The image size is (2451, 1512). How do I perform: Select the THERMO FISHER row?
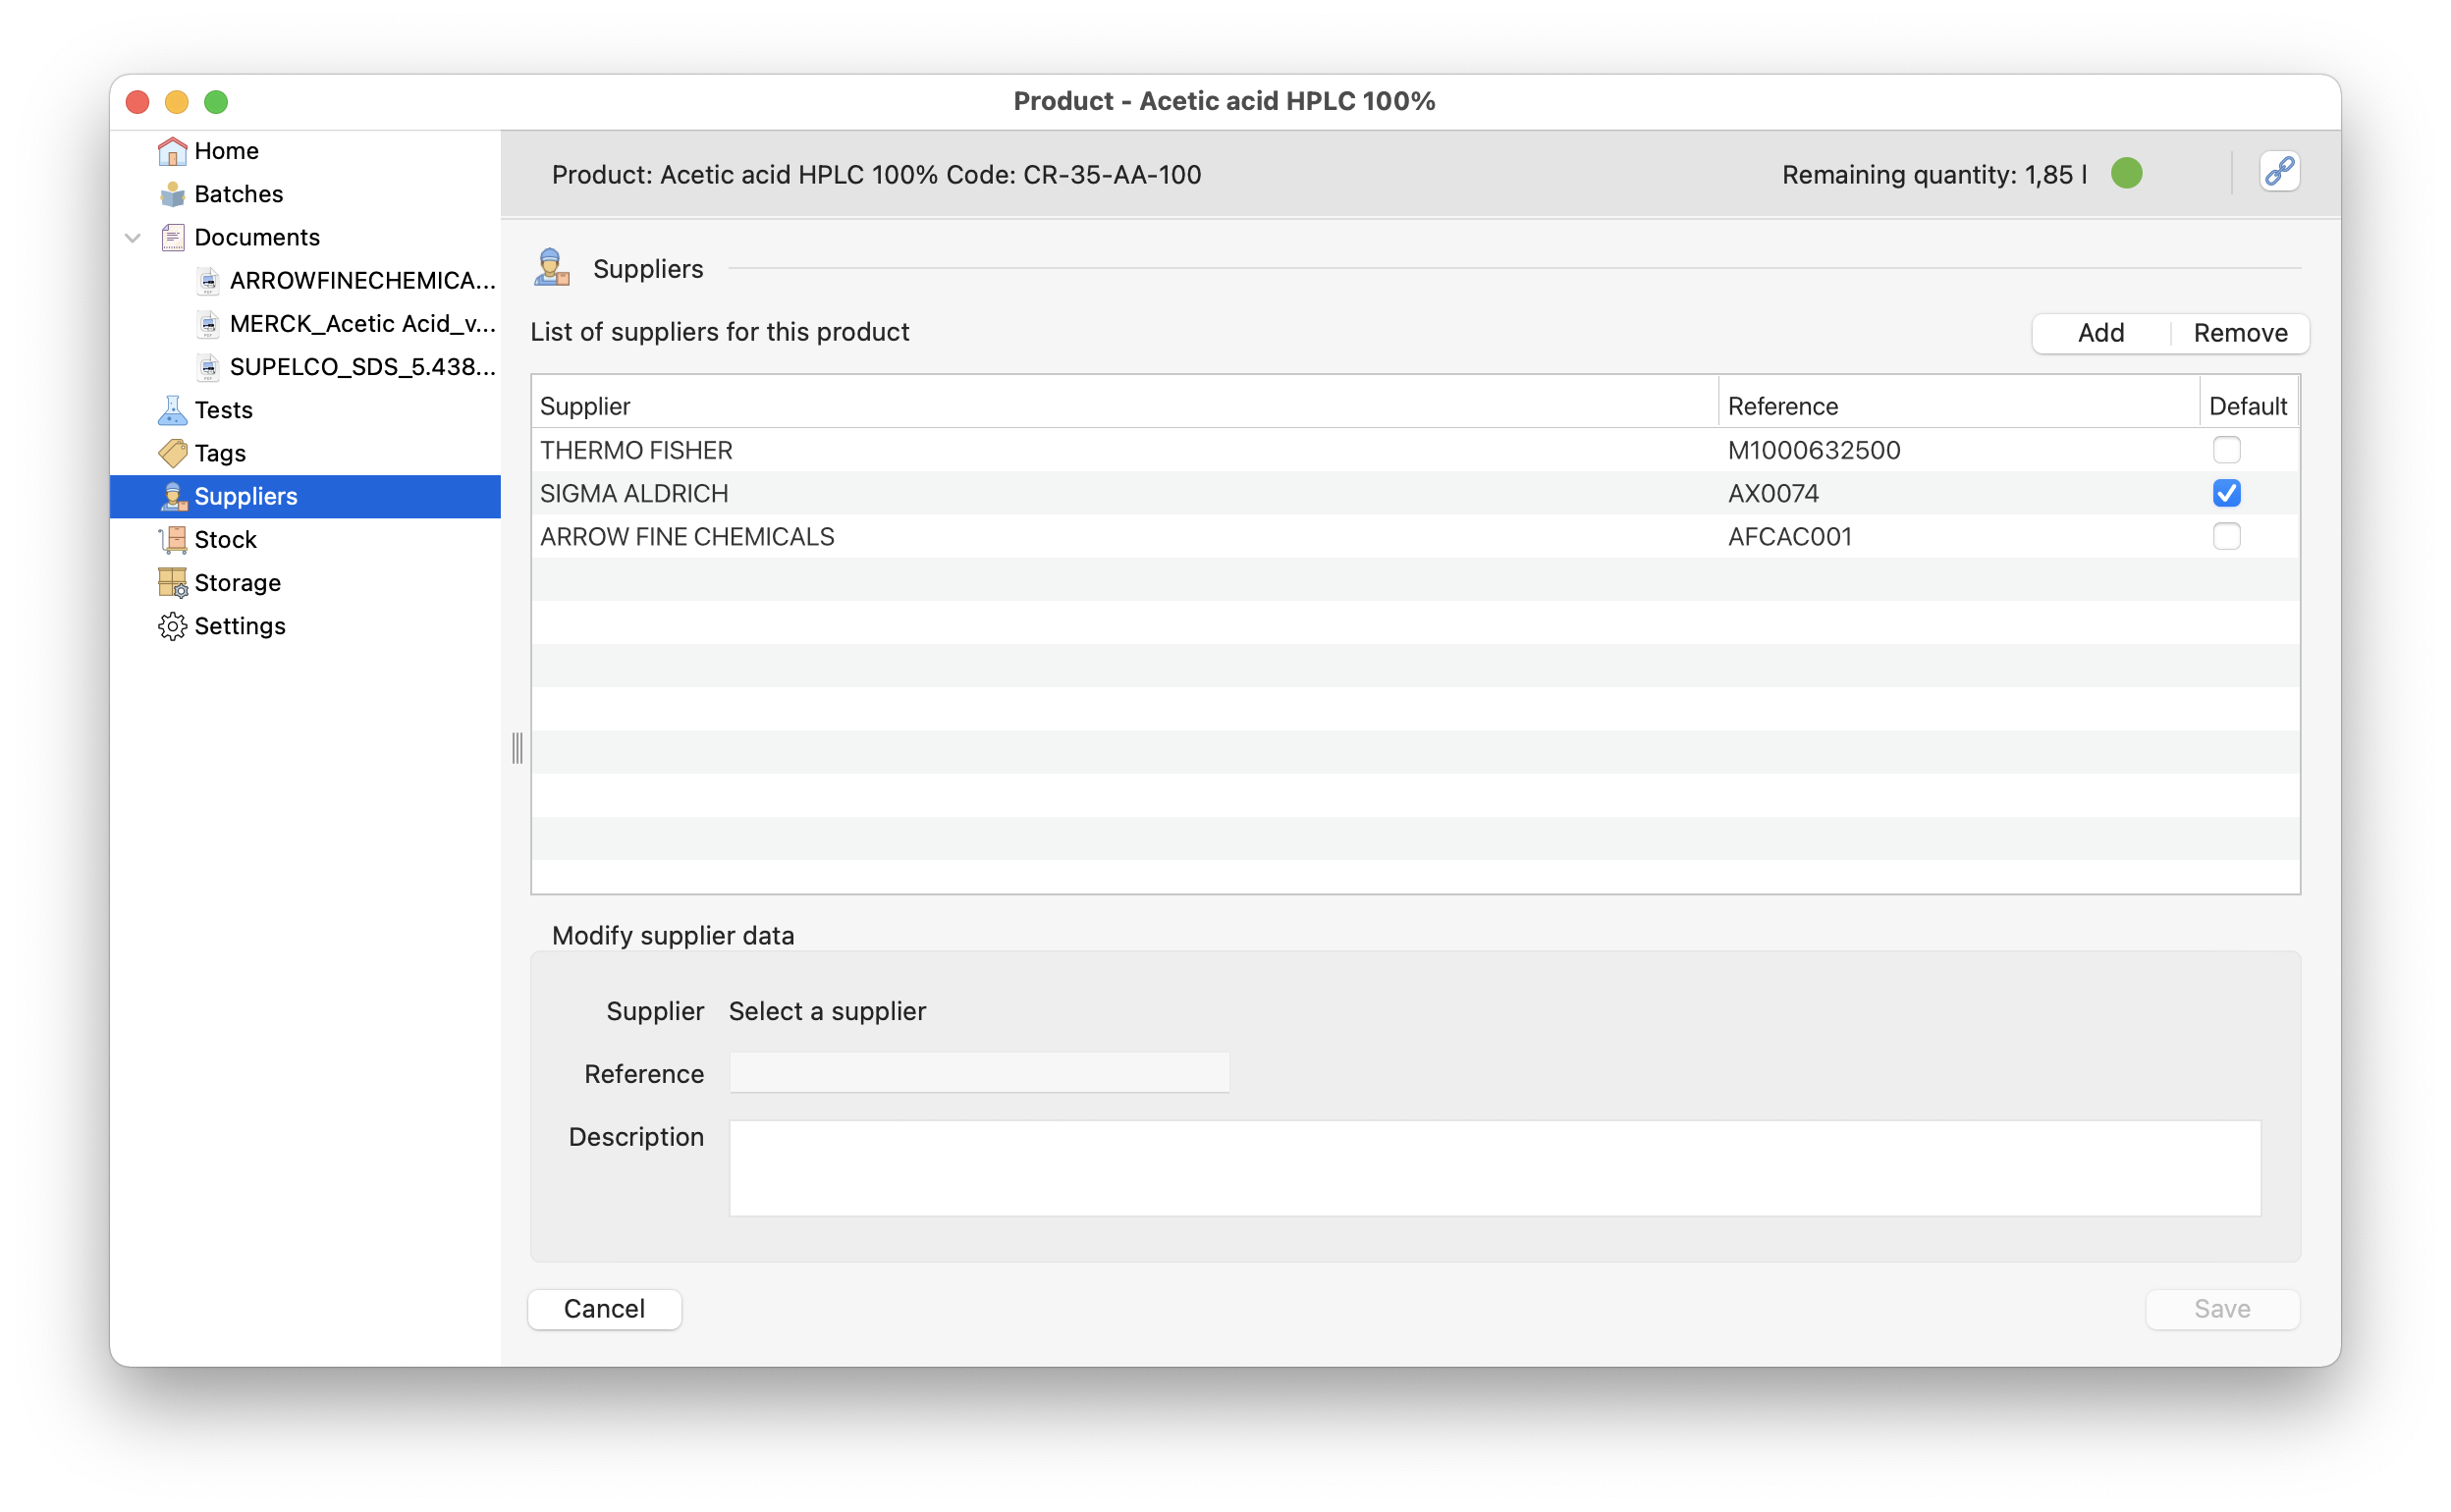click(1414, 450)
